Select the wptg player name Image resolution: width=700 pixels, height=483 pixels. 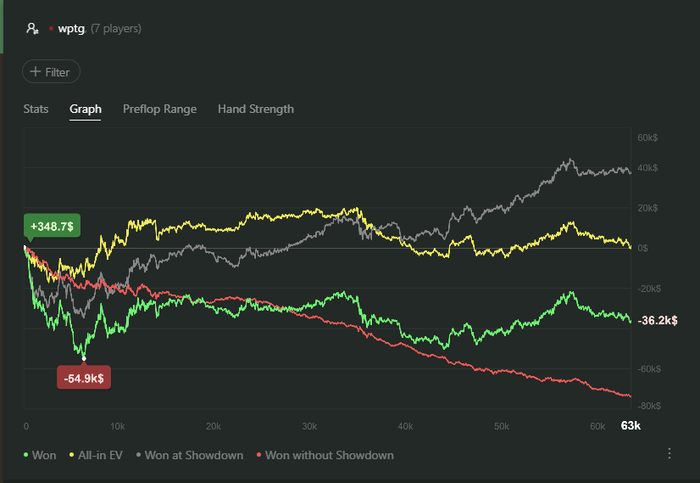pos(72,29)
